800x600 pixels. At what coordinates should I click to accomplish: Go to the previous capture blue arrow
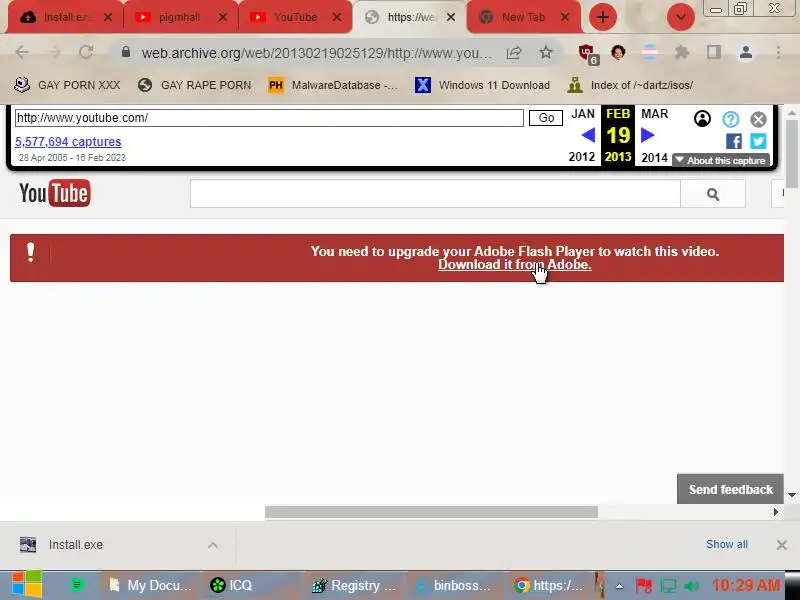point(588,135)
